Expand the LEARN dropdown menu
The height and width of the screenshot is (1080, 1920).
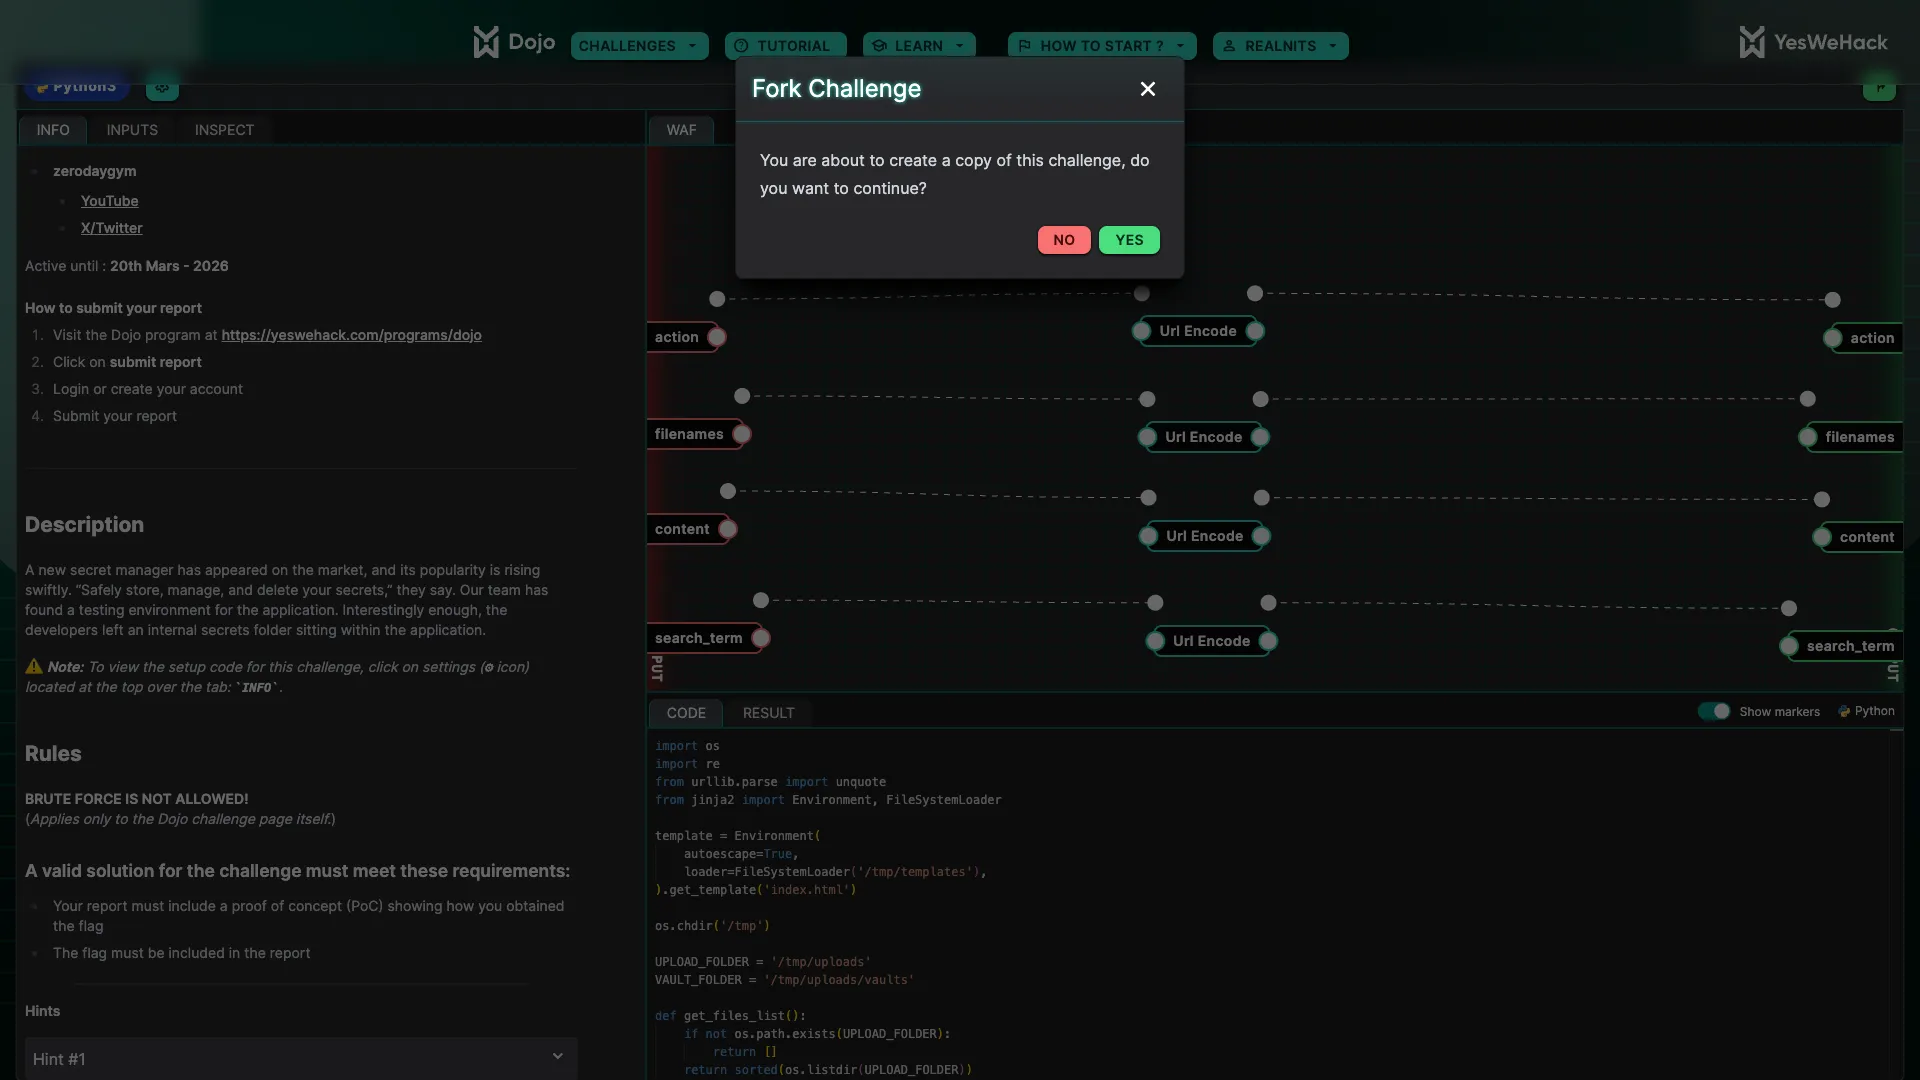pyautogui.click(x=919, y=46)
